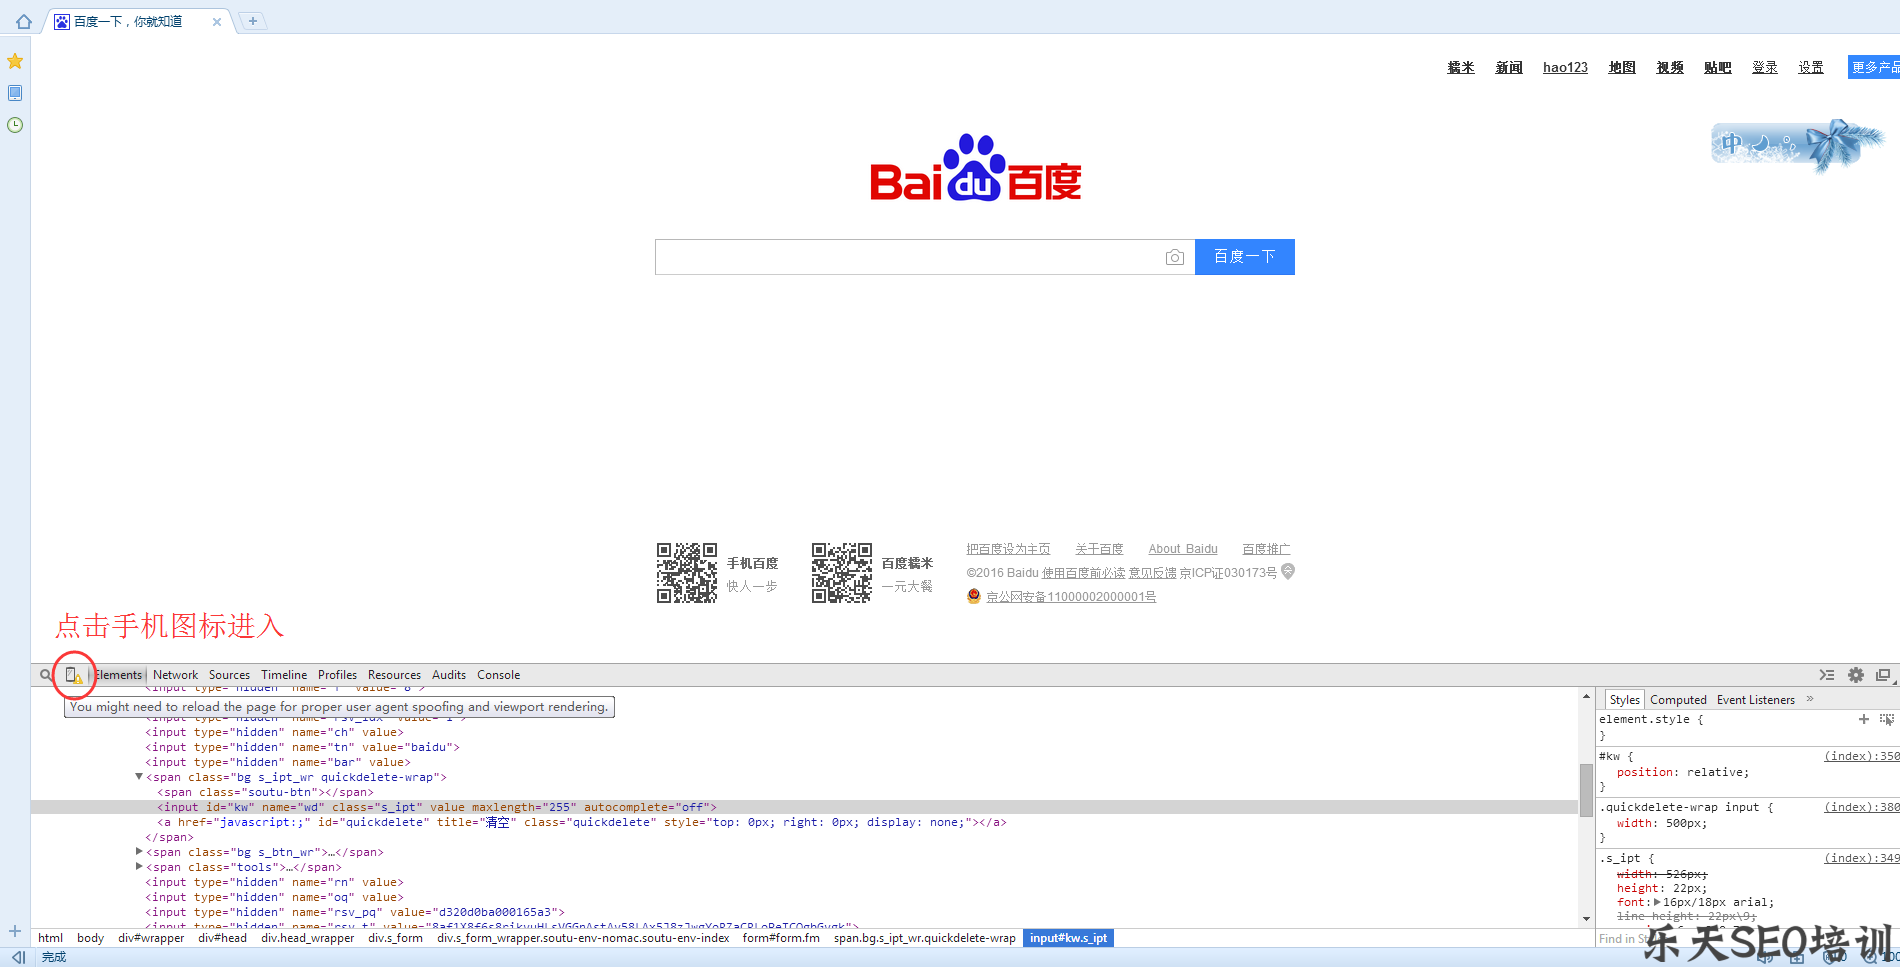Click the search-by-image camera icon
1900x967 pixels.
tap(1175, 257)
